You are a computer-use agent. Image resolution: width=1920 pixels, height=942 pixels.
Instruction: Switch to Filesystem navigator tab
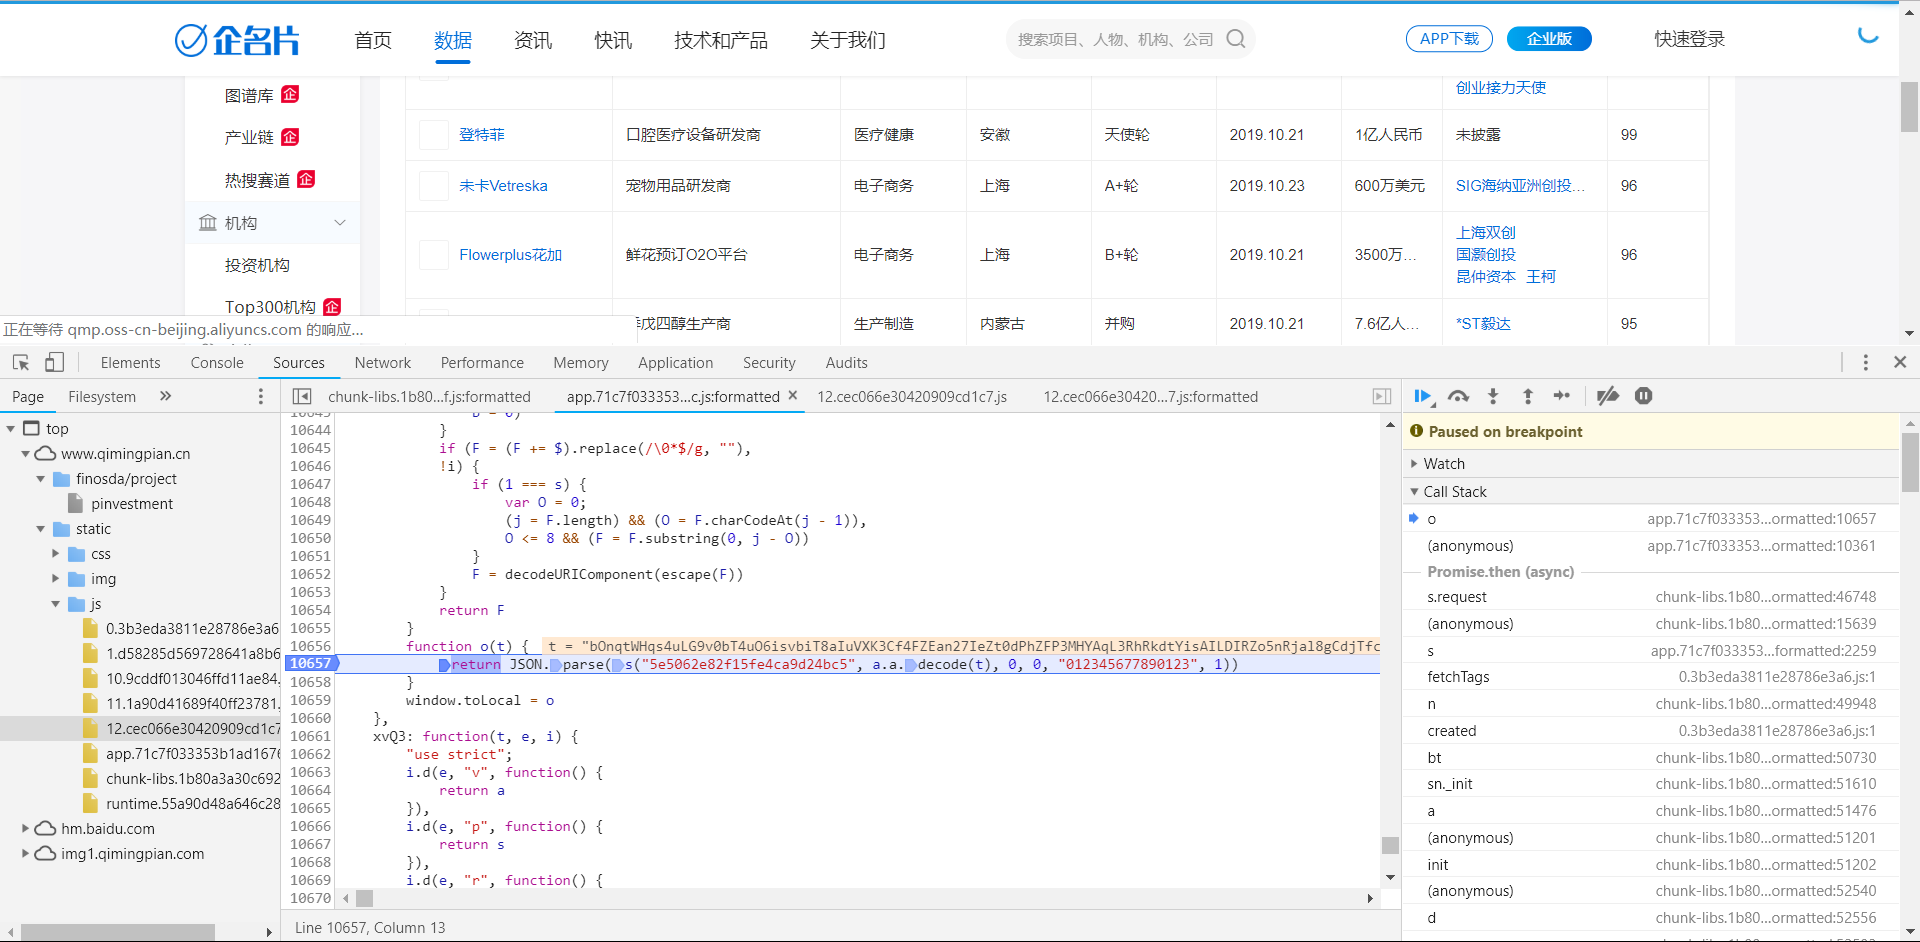[102, 397]
